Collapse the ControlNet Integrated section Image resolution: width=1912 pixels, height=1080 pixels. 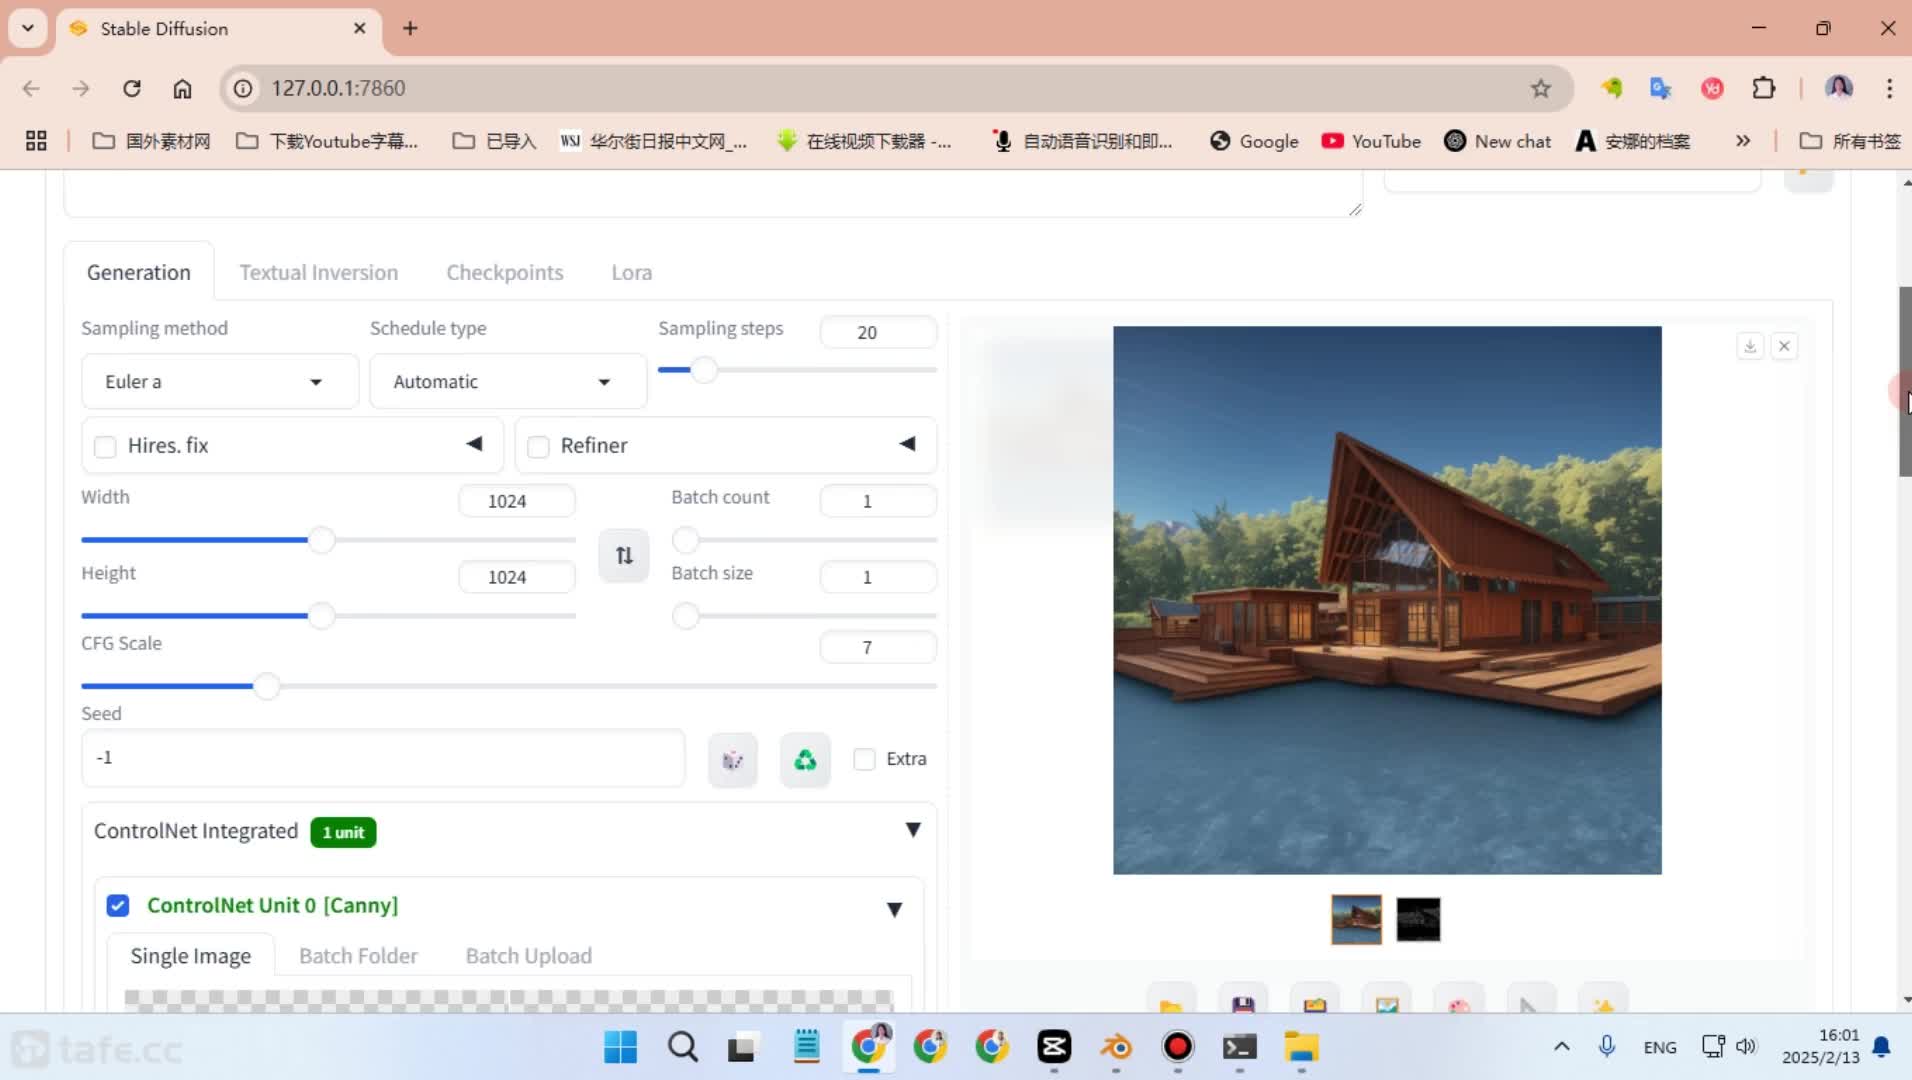click(912, 830)
